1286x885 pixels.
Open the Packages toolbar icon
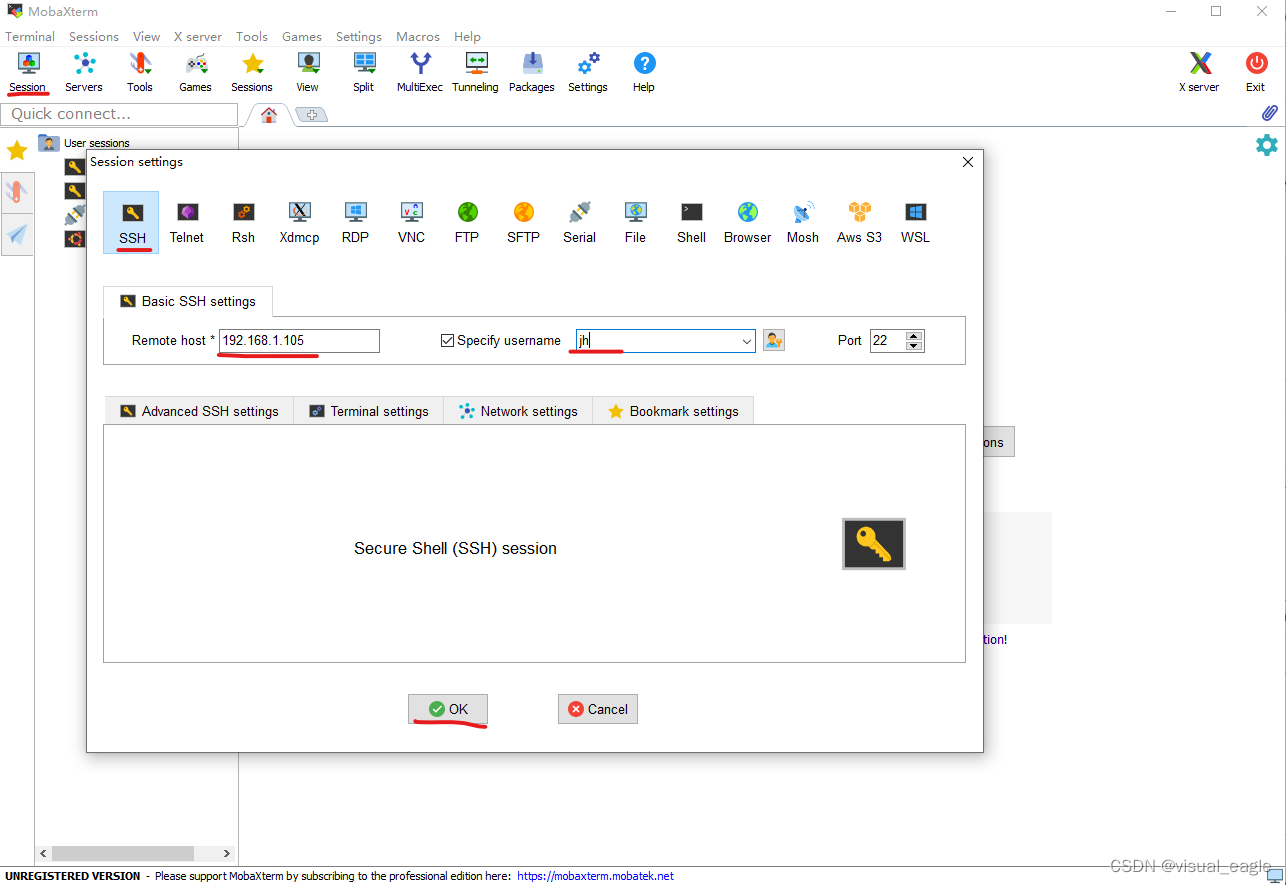click(x=532, y=72)
